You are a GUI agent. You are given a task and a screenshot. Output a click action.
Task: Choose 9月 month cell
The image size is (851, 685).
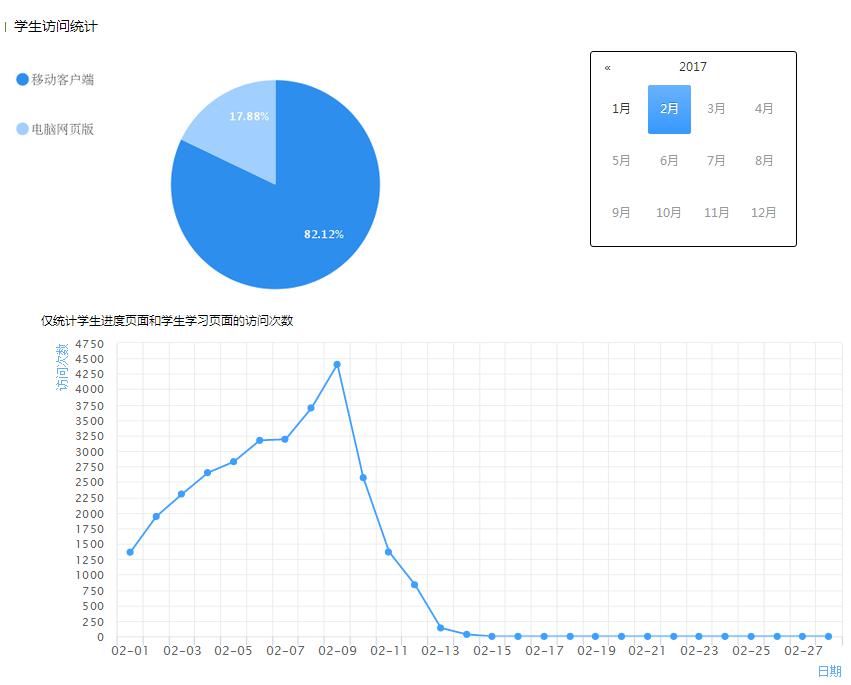[x=621, y=212]
